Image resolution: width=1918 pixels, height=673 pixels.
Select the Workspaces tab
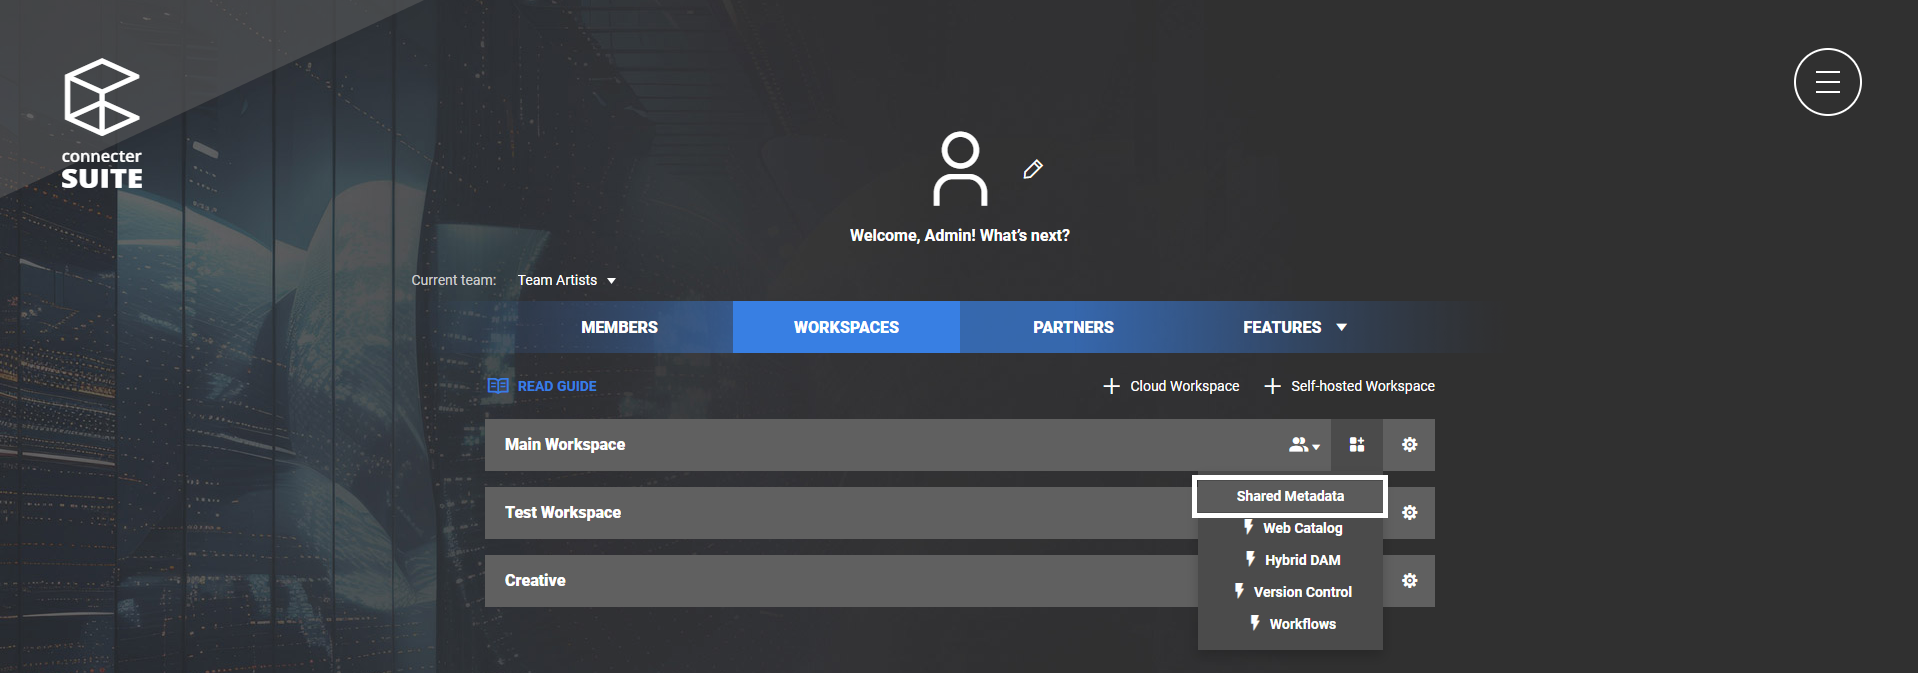pyautogui.click(x=846, y=327)
